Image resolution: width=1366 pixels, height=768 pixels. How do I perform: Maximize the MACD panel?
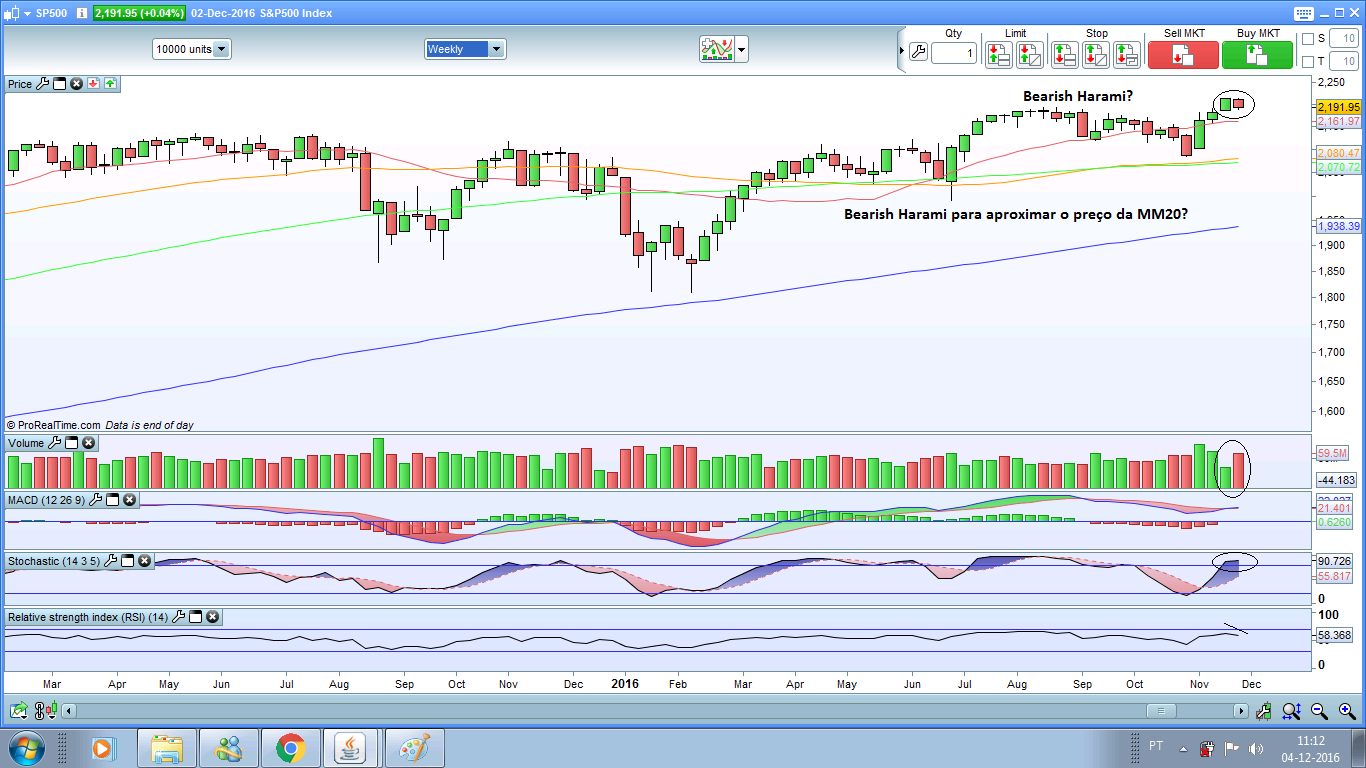[113, 500]
